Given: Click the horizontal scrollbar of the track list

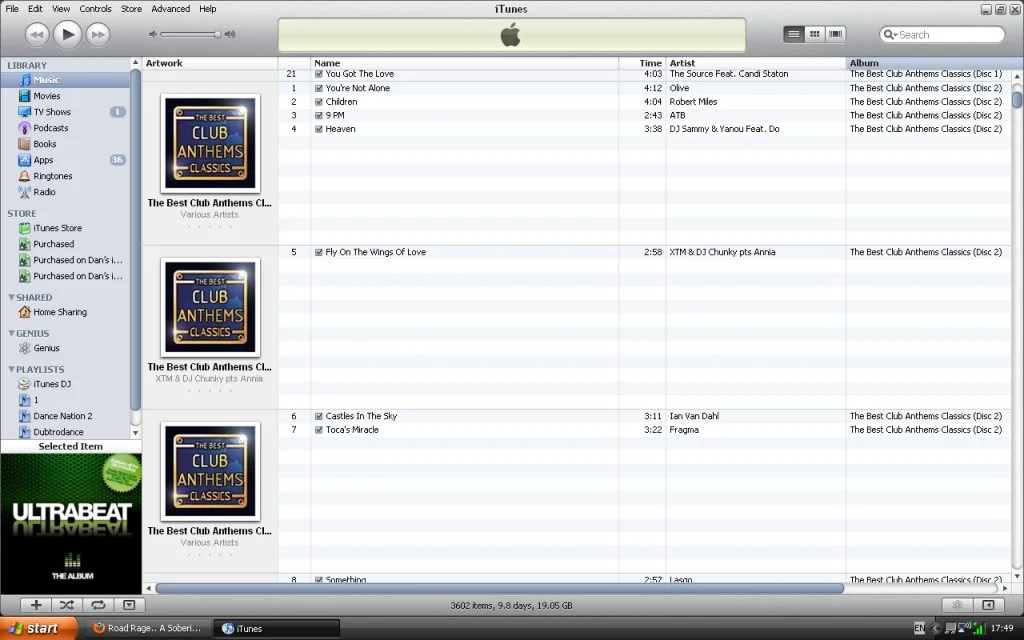Looking at the screenshot, I should tap(500, 588).
